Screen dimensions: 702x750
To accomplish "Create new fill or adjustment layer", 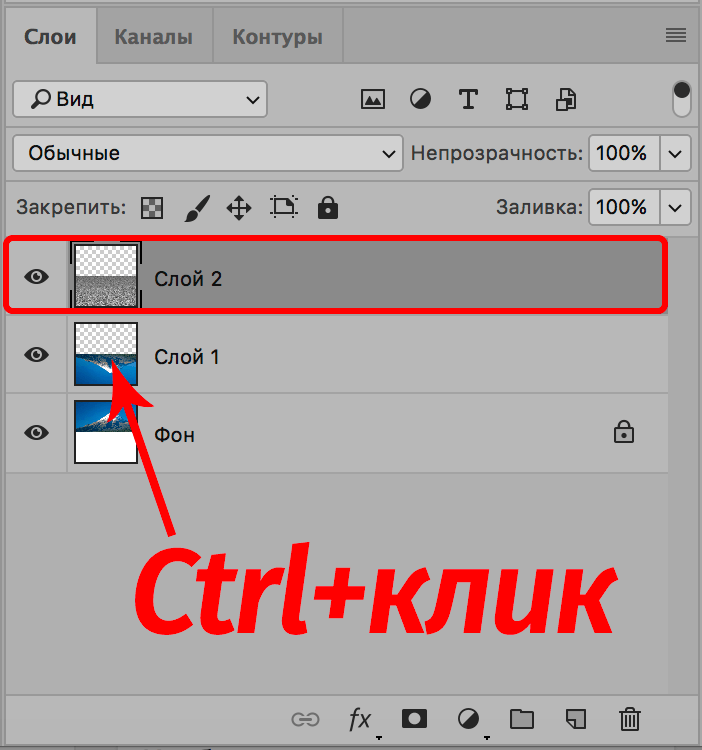I will tap(468, 719).
